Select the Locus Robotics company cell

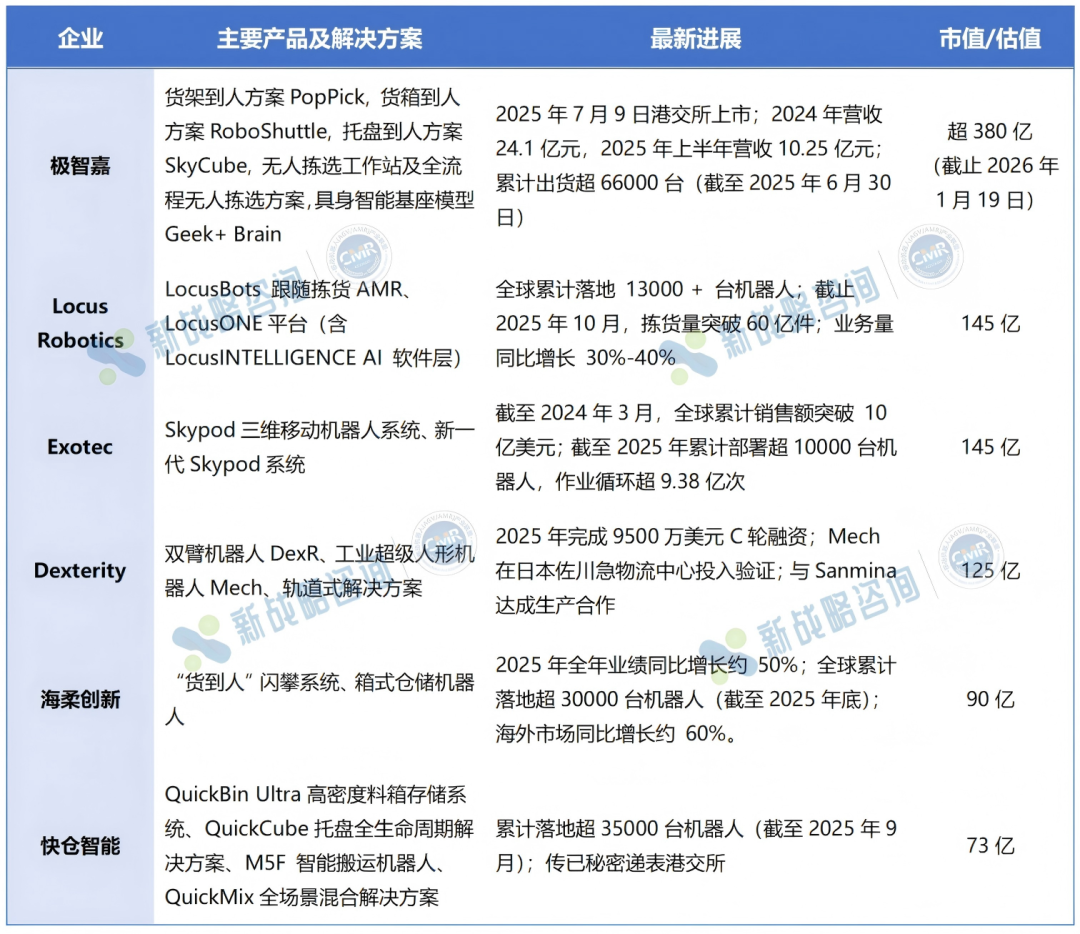[80, 323]
